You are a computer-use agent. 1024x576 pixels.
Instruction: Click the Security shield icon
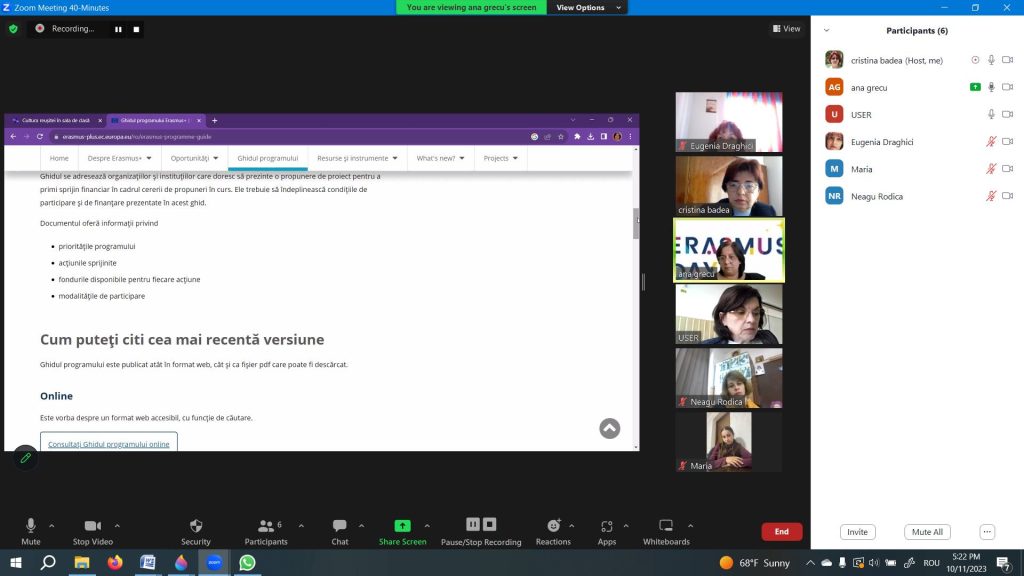tap(196, 526)
